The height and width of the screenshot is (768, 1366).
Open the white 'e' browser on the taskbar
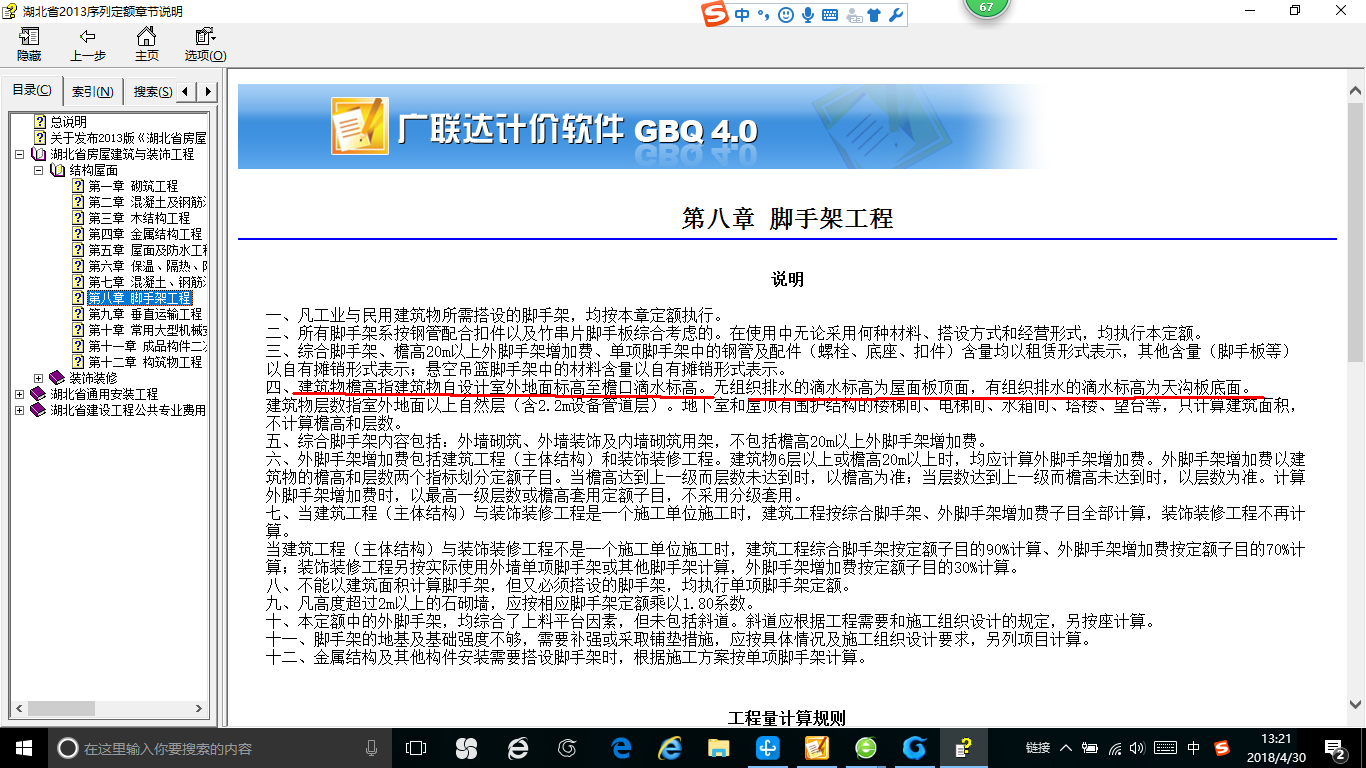click(517, 747)
